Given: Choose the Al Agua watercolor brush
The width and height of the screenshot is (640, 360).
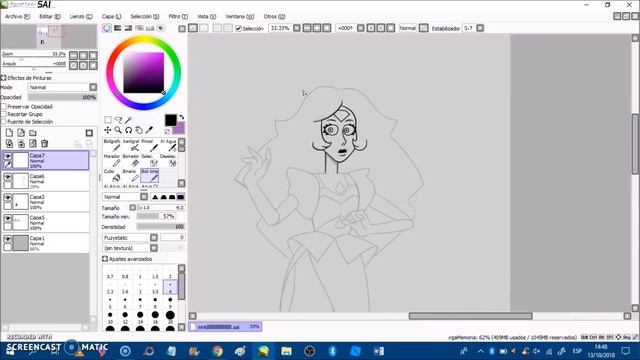Looking at the screenshot, I should 168,145.
